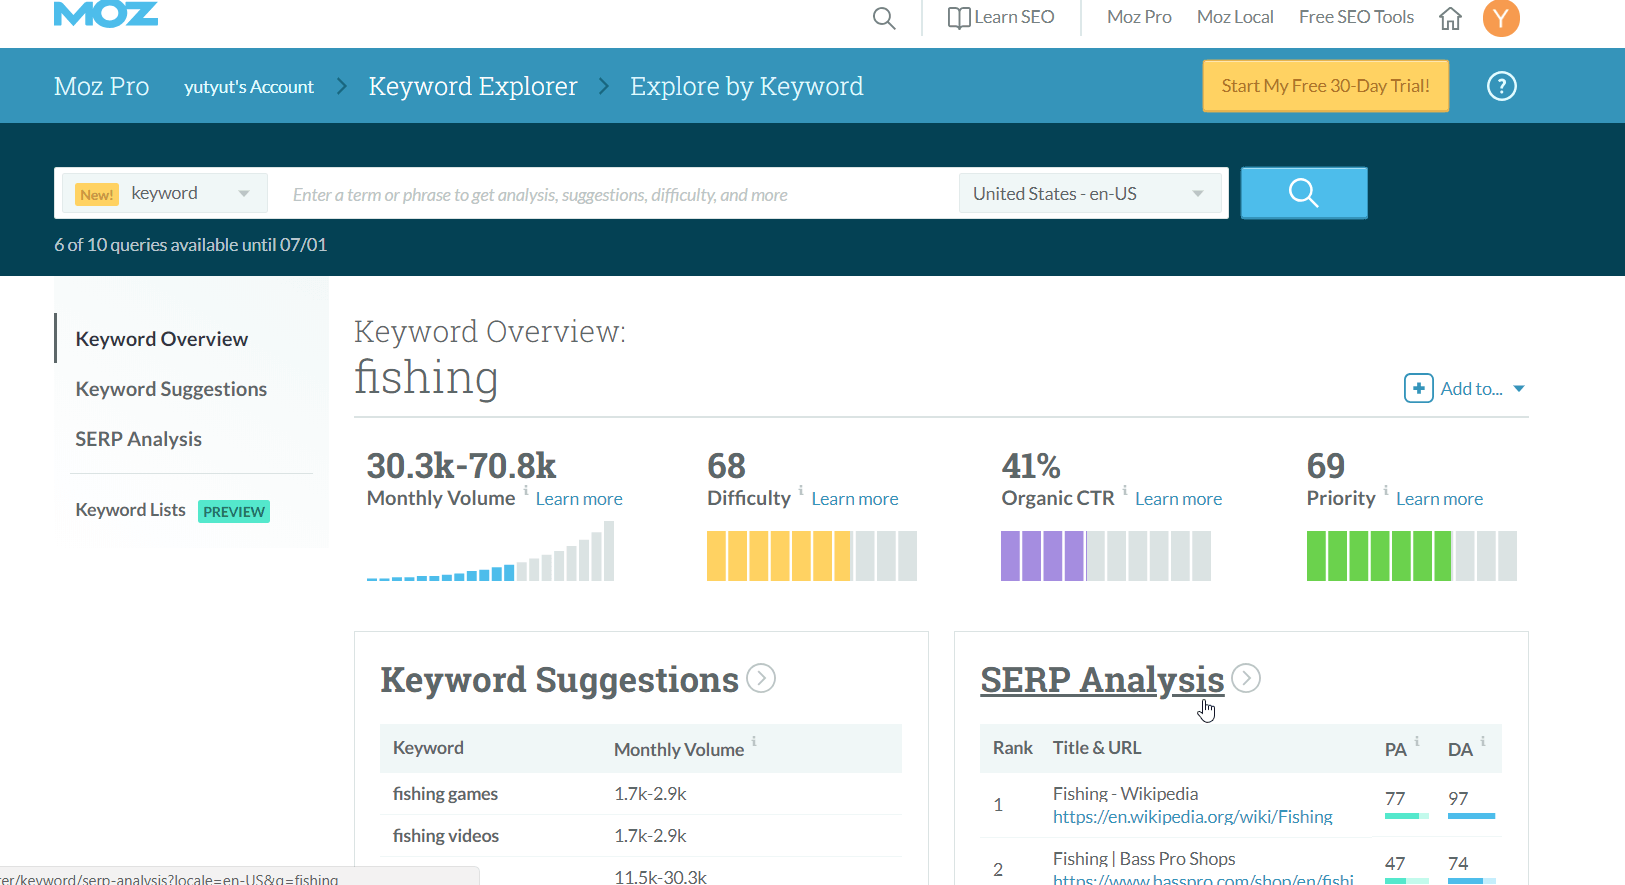Open the user account avatar
The image size is (1625, 885).
[1500, 18]
